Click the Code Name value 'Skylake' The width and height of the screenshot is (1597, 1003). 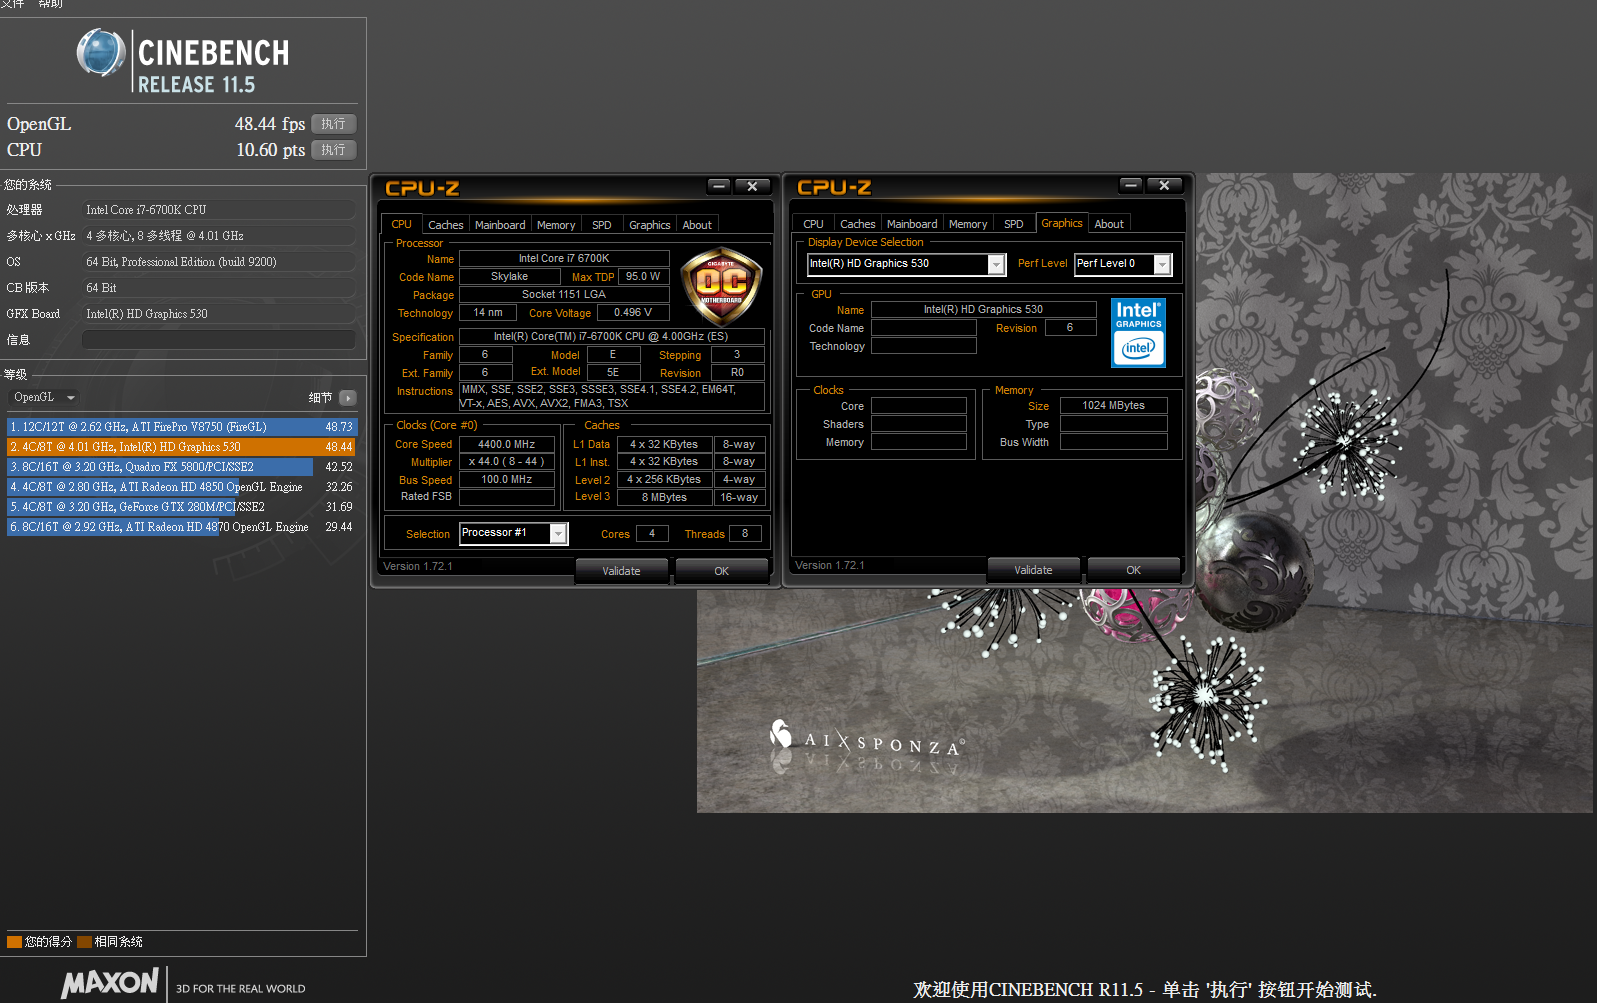(510, 277)
